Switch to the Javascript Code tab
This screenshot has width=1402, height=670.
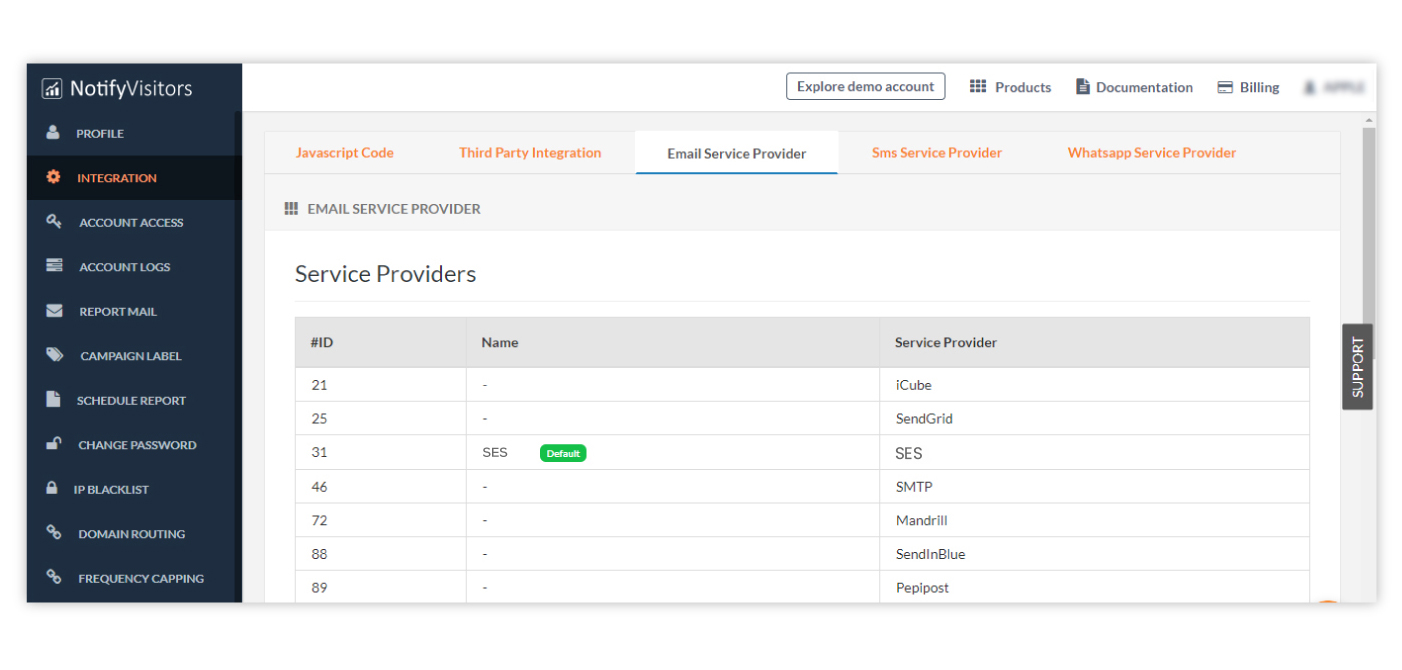click(x=345, y=153)
